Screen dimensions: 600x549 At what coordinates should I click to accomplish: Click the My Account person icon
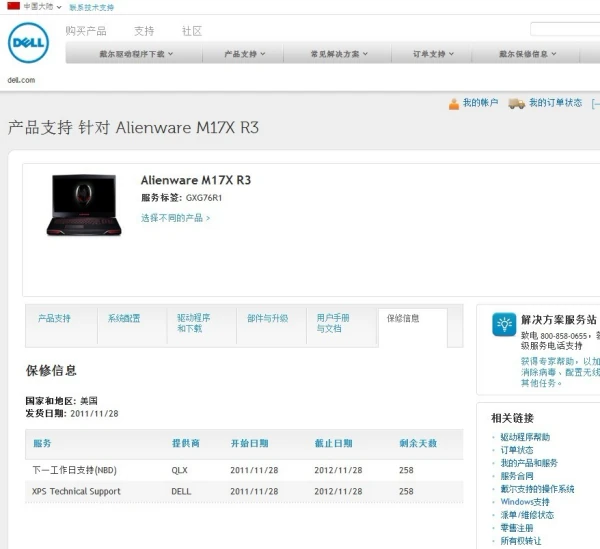coord(454,104)
